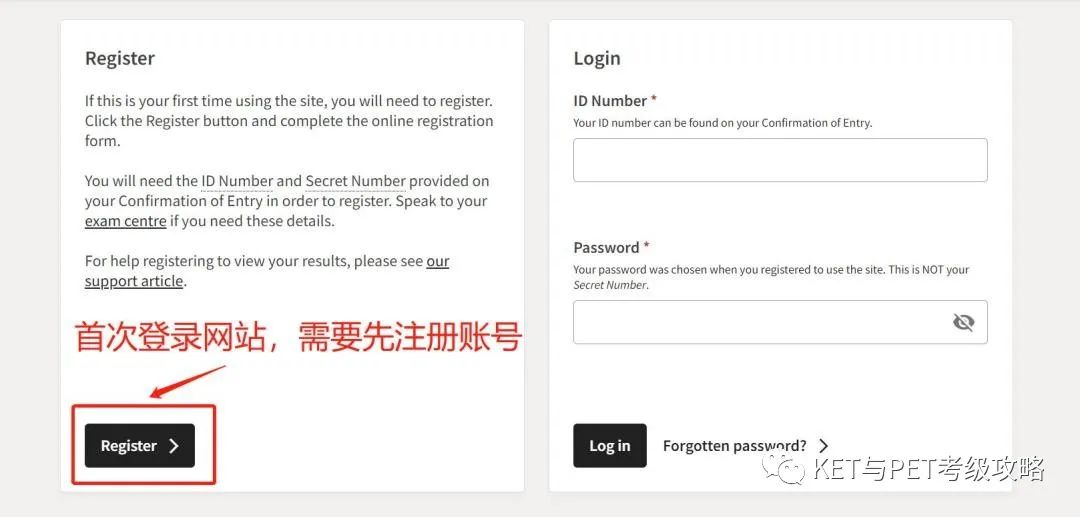This screenshot has width=1080, height=517.
Task: Open the Forgotten password? link
Action: pyautogui.click(x=734, y=446)
